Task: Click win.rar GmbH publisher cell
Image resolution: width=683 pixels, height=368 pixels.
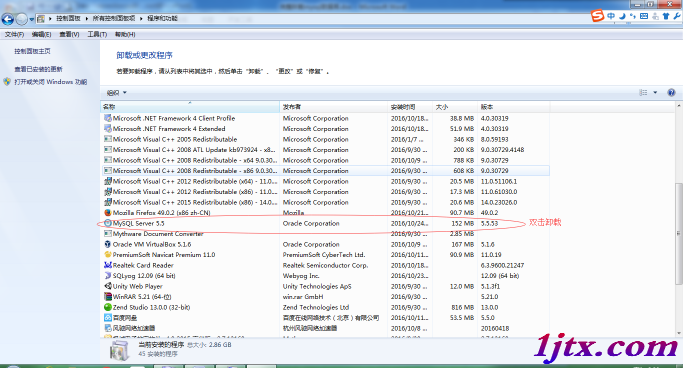Action: 303,297
